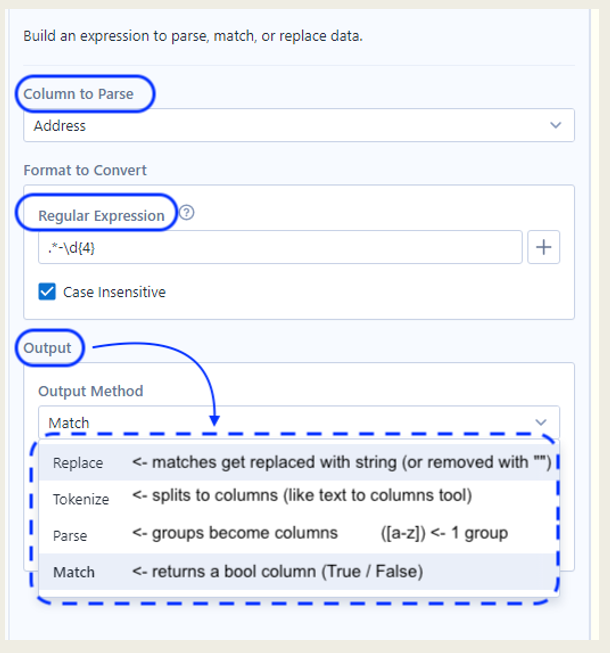Viewport: 610px width, 653px height.
Task: Click the Regular Expression help question-mark icon
Action: [x=187, y=213]
